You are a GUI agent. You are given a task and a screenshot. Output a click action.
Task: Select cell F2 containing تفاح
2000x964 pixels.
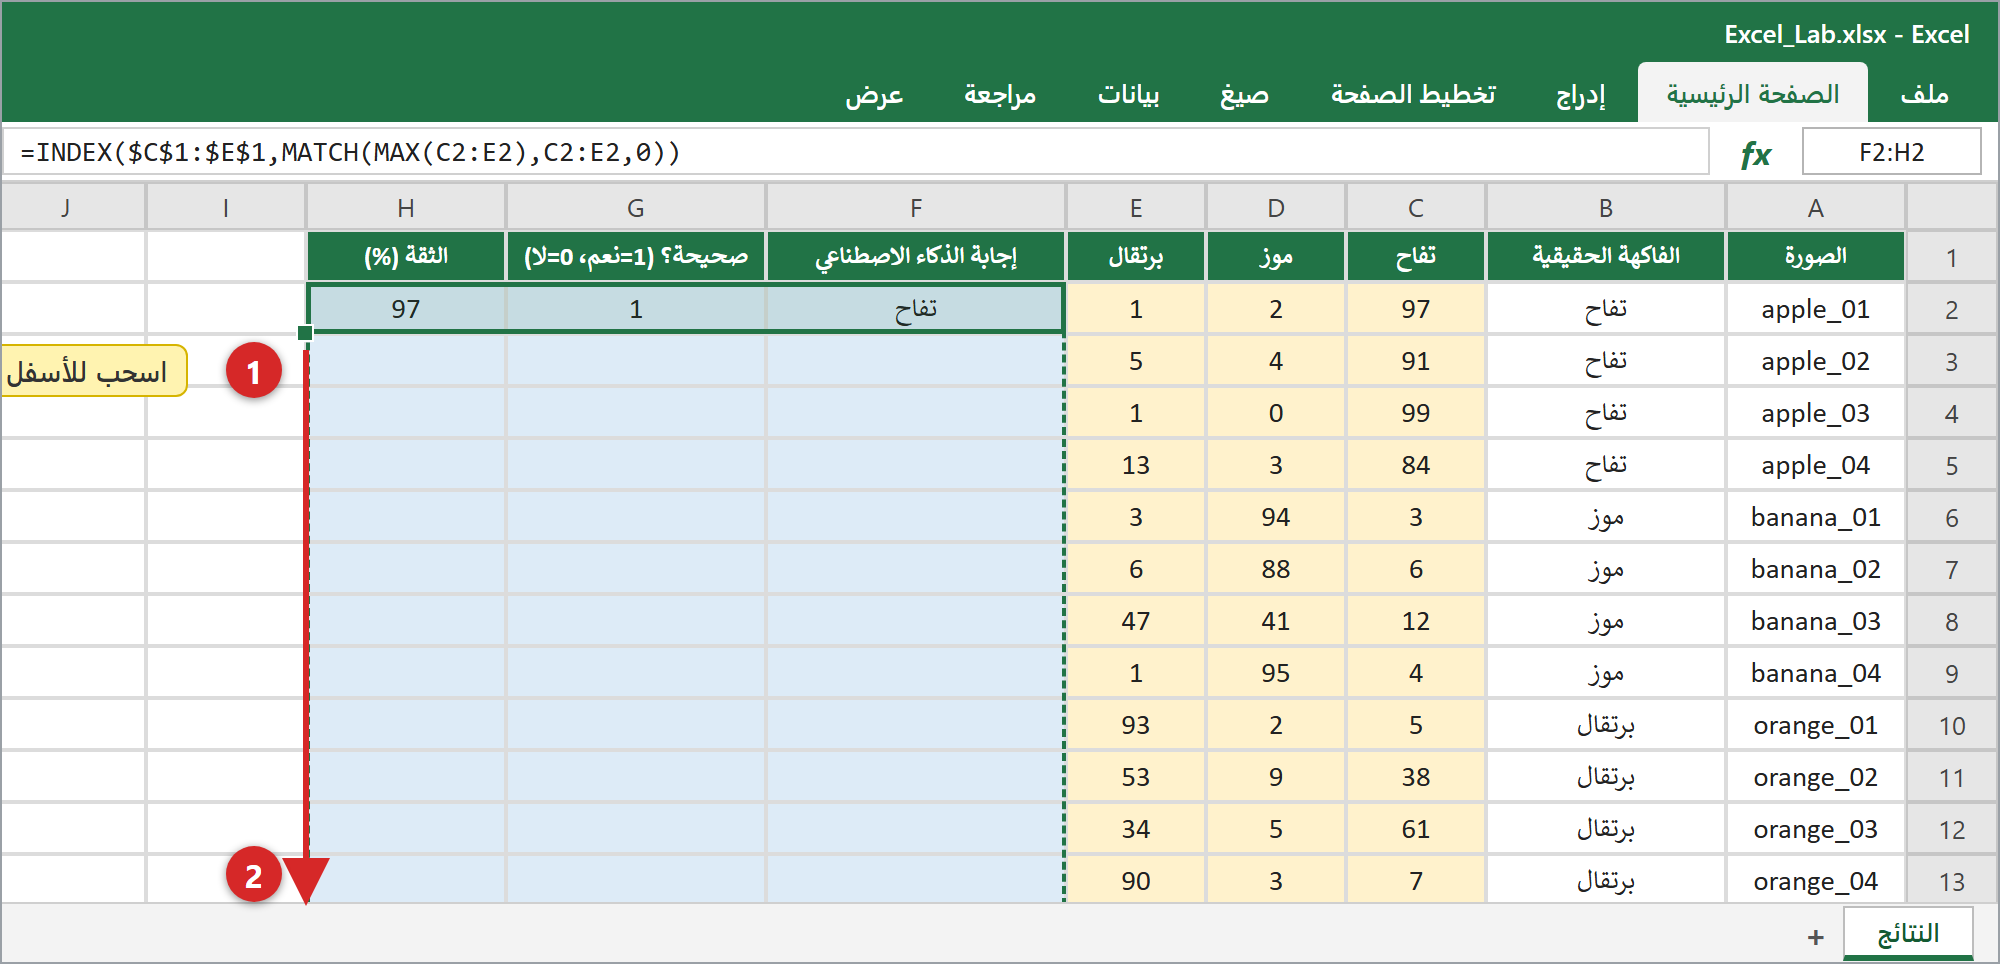coord(916,309)
